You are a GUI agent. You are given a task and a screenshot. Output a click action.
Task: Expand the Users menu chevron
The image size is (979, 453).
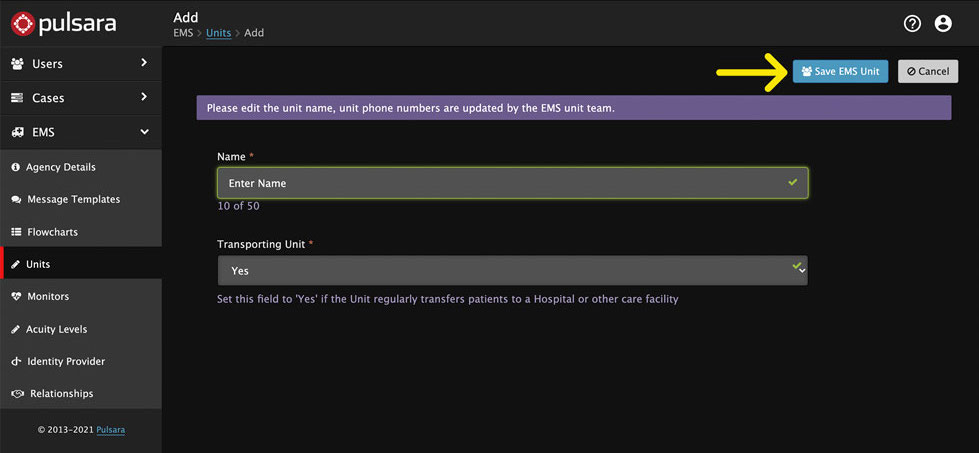(x=144, y=62)
